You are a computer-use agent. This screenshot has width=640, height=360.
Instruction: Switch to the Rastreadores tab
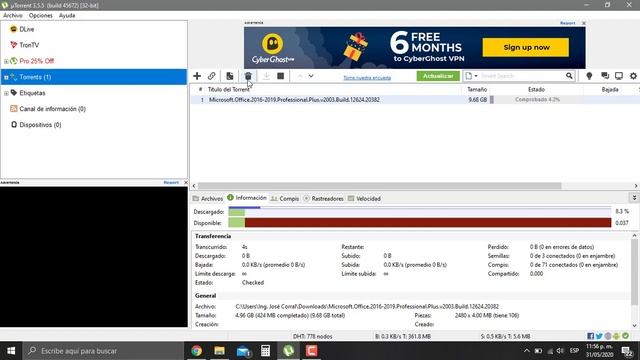point(324,198)
